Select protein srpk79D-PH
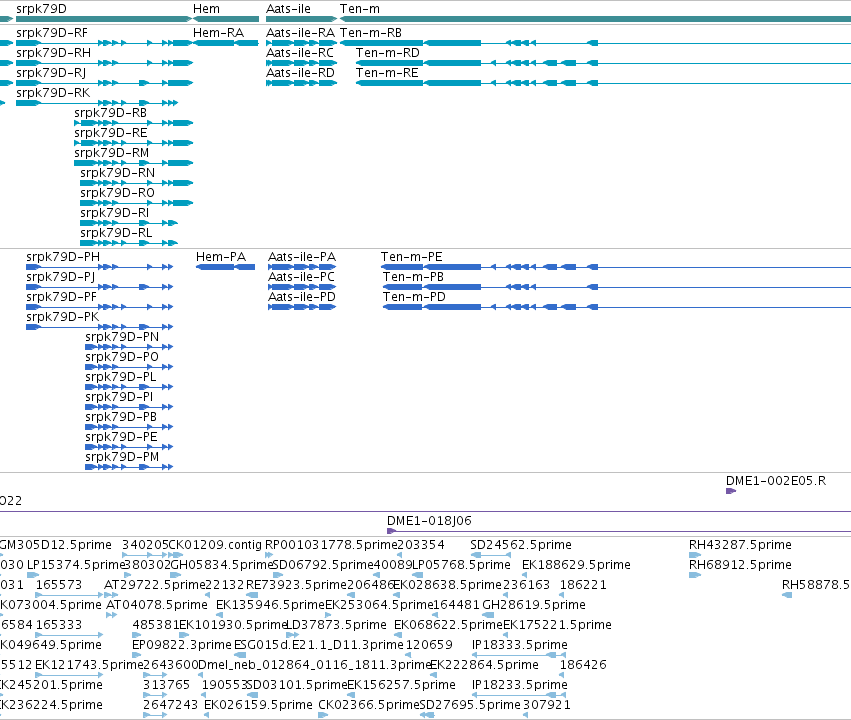This screenshot has height=720, width=851. click(x=63, y=257)
